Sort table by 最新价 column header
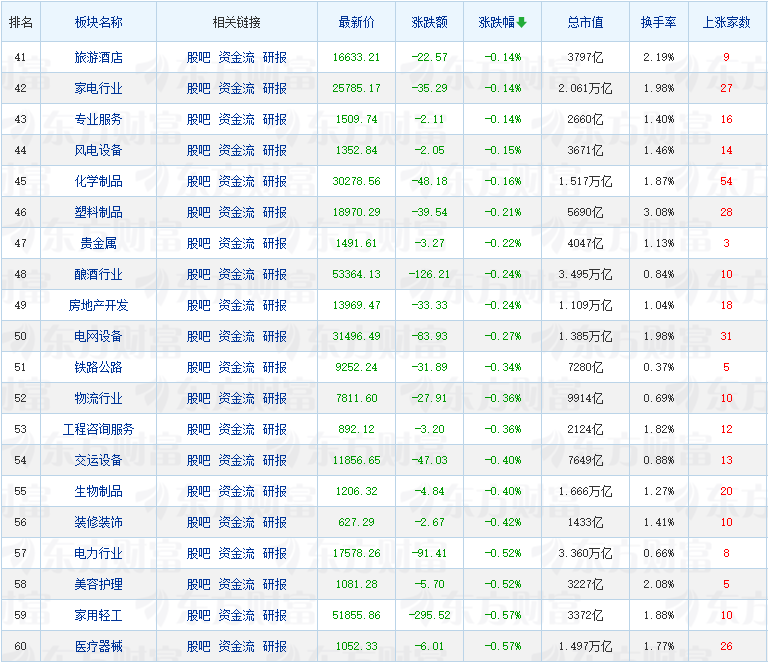Viewport: 768px width, 663px height. point(359,22)
